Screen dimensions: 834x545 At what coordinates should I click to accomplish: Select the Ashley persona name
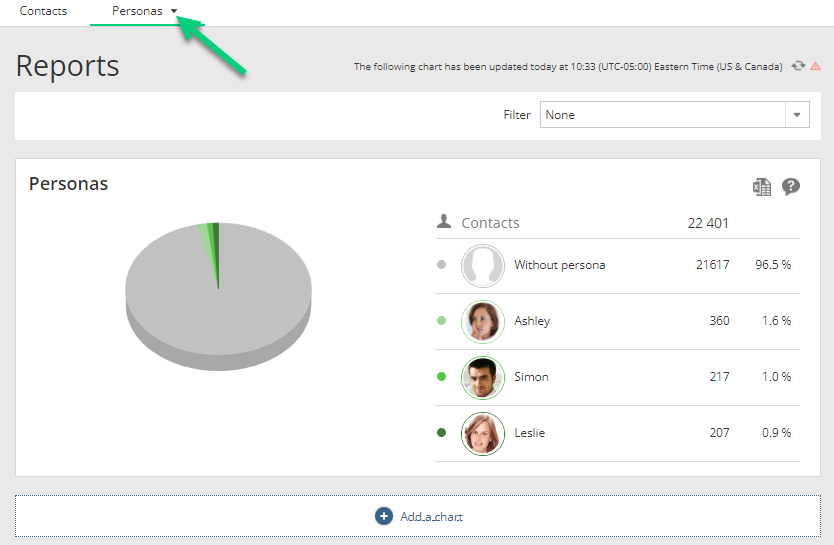pos(532,321)
